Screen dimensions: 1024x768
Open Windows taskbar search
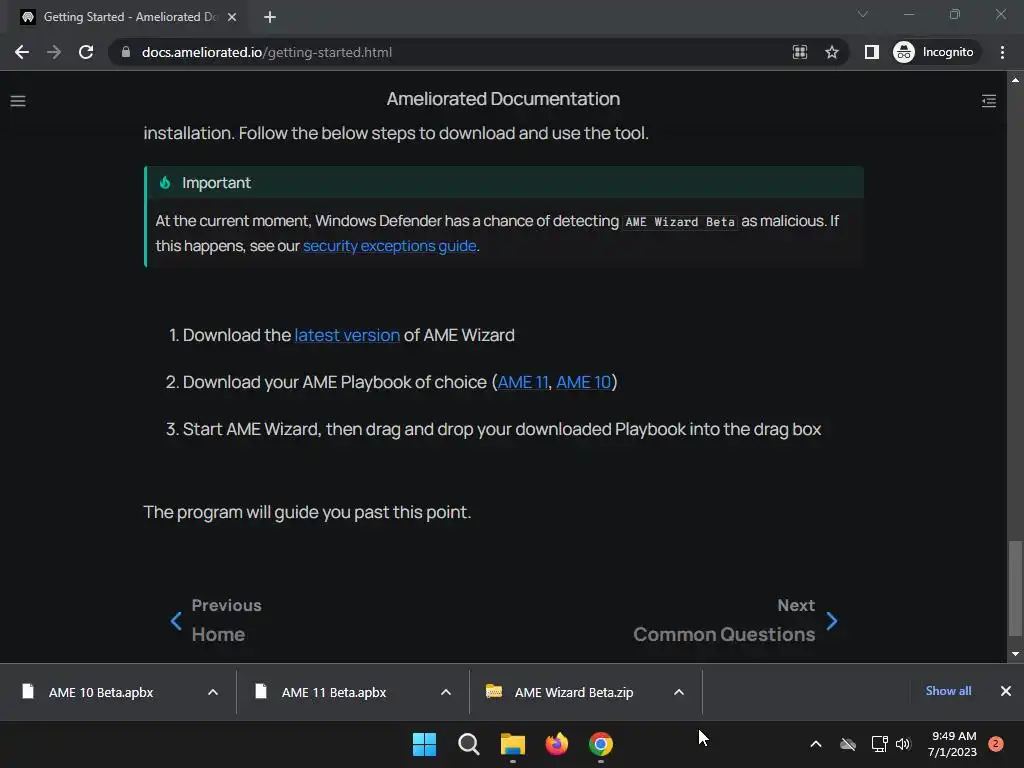[x=469, y=744]
